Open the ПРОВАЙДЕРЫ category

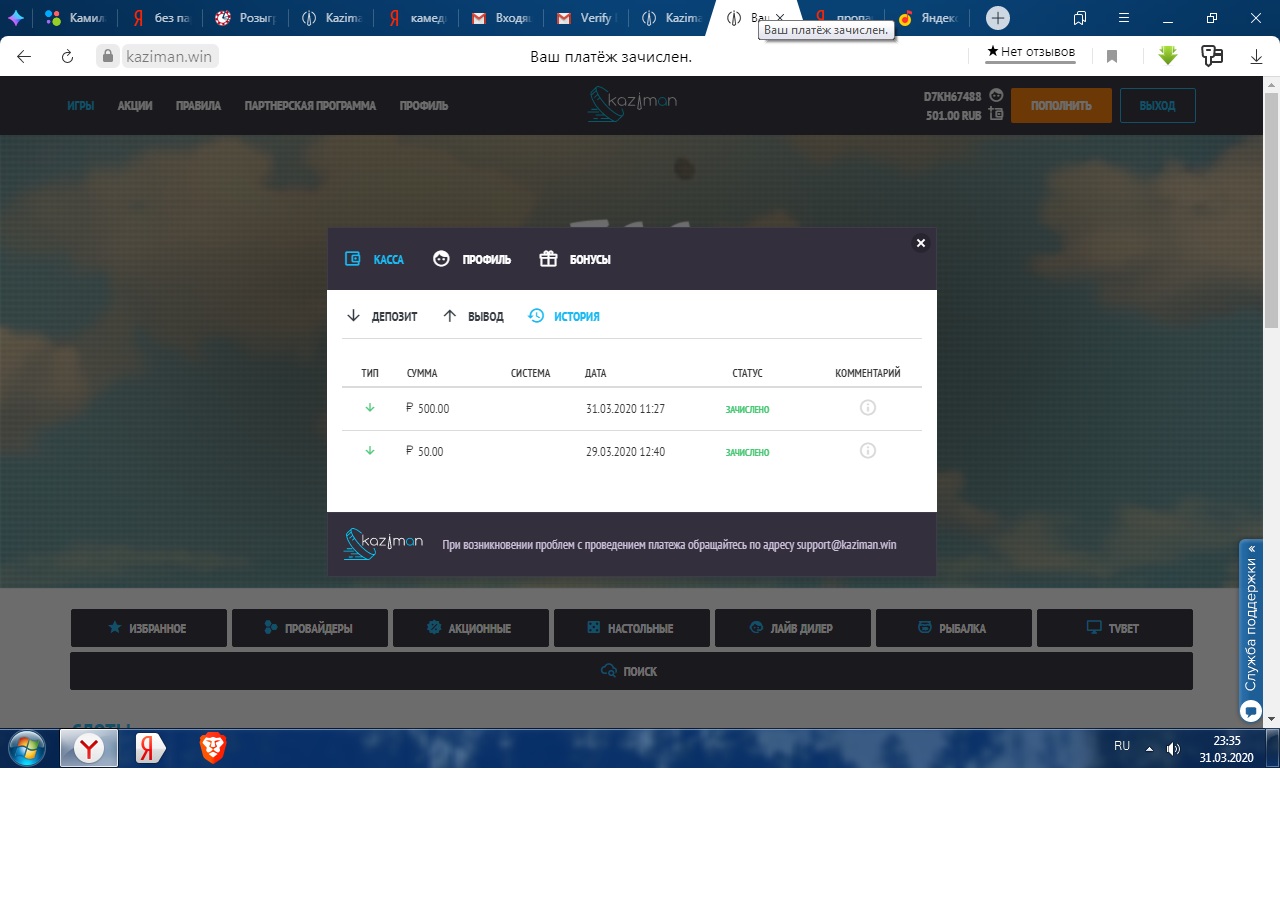[309, 628]
